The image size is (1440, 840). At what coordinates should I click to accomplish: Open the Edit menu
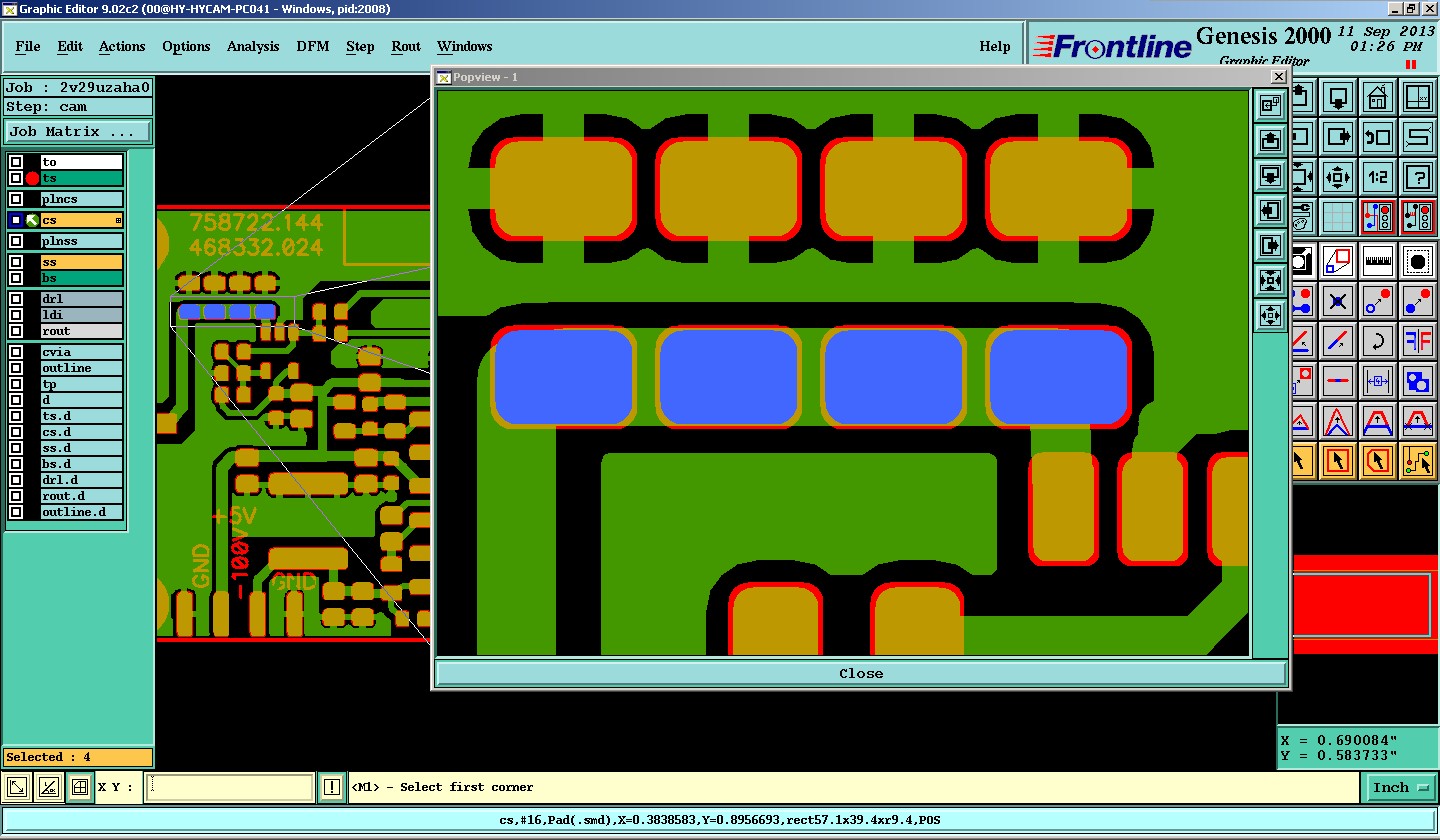pyautogui.click(x=70, y=46)
